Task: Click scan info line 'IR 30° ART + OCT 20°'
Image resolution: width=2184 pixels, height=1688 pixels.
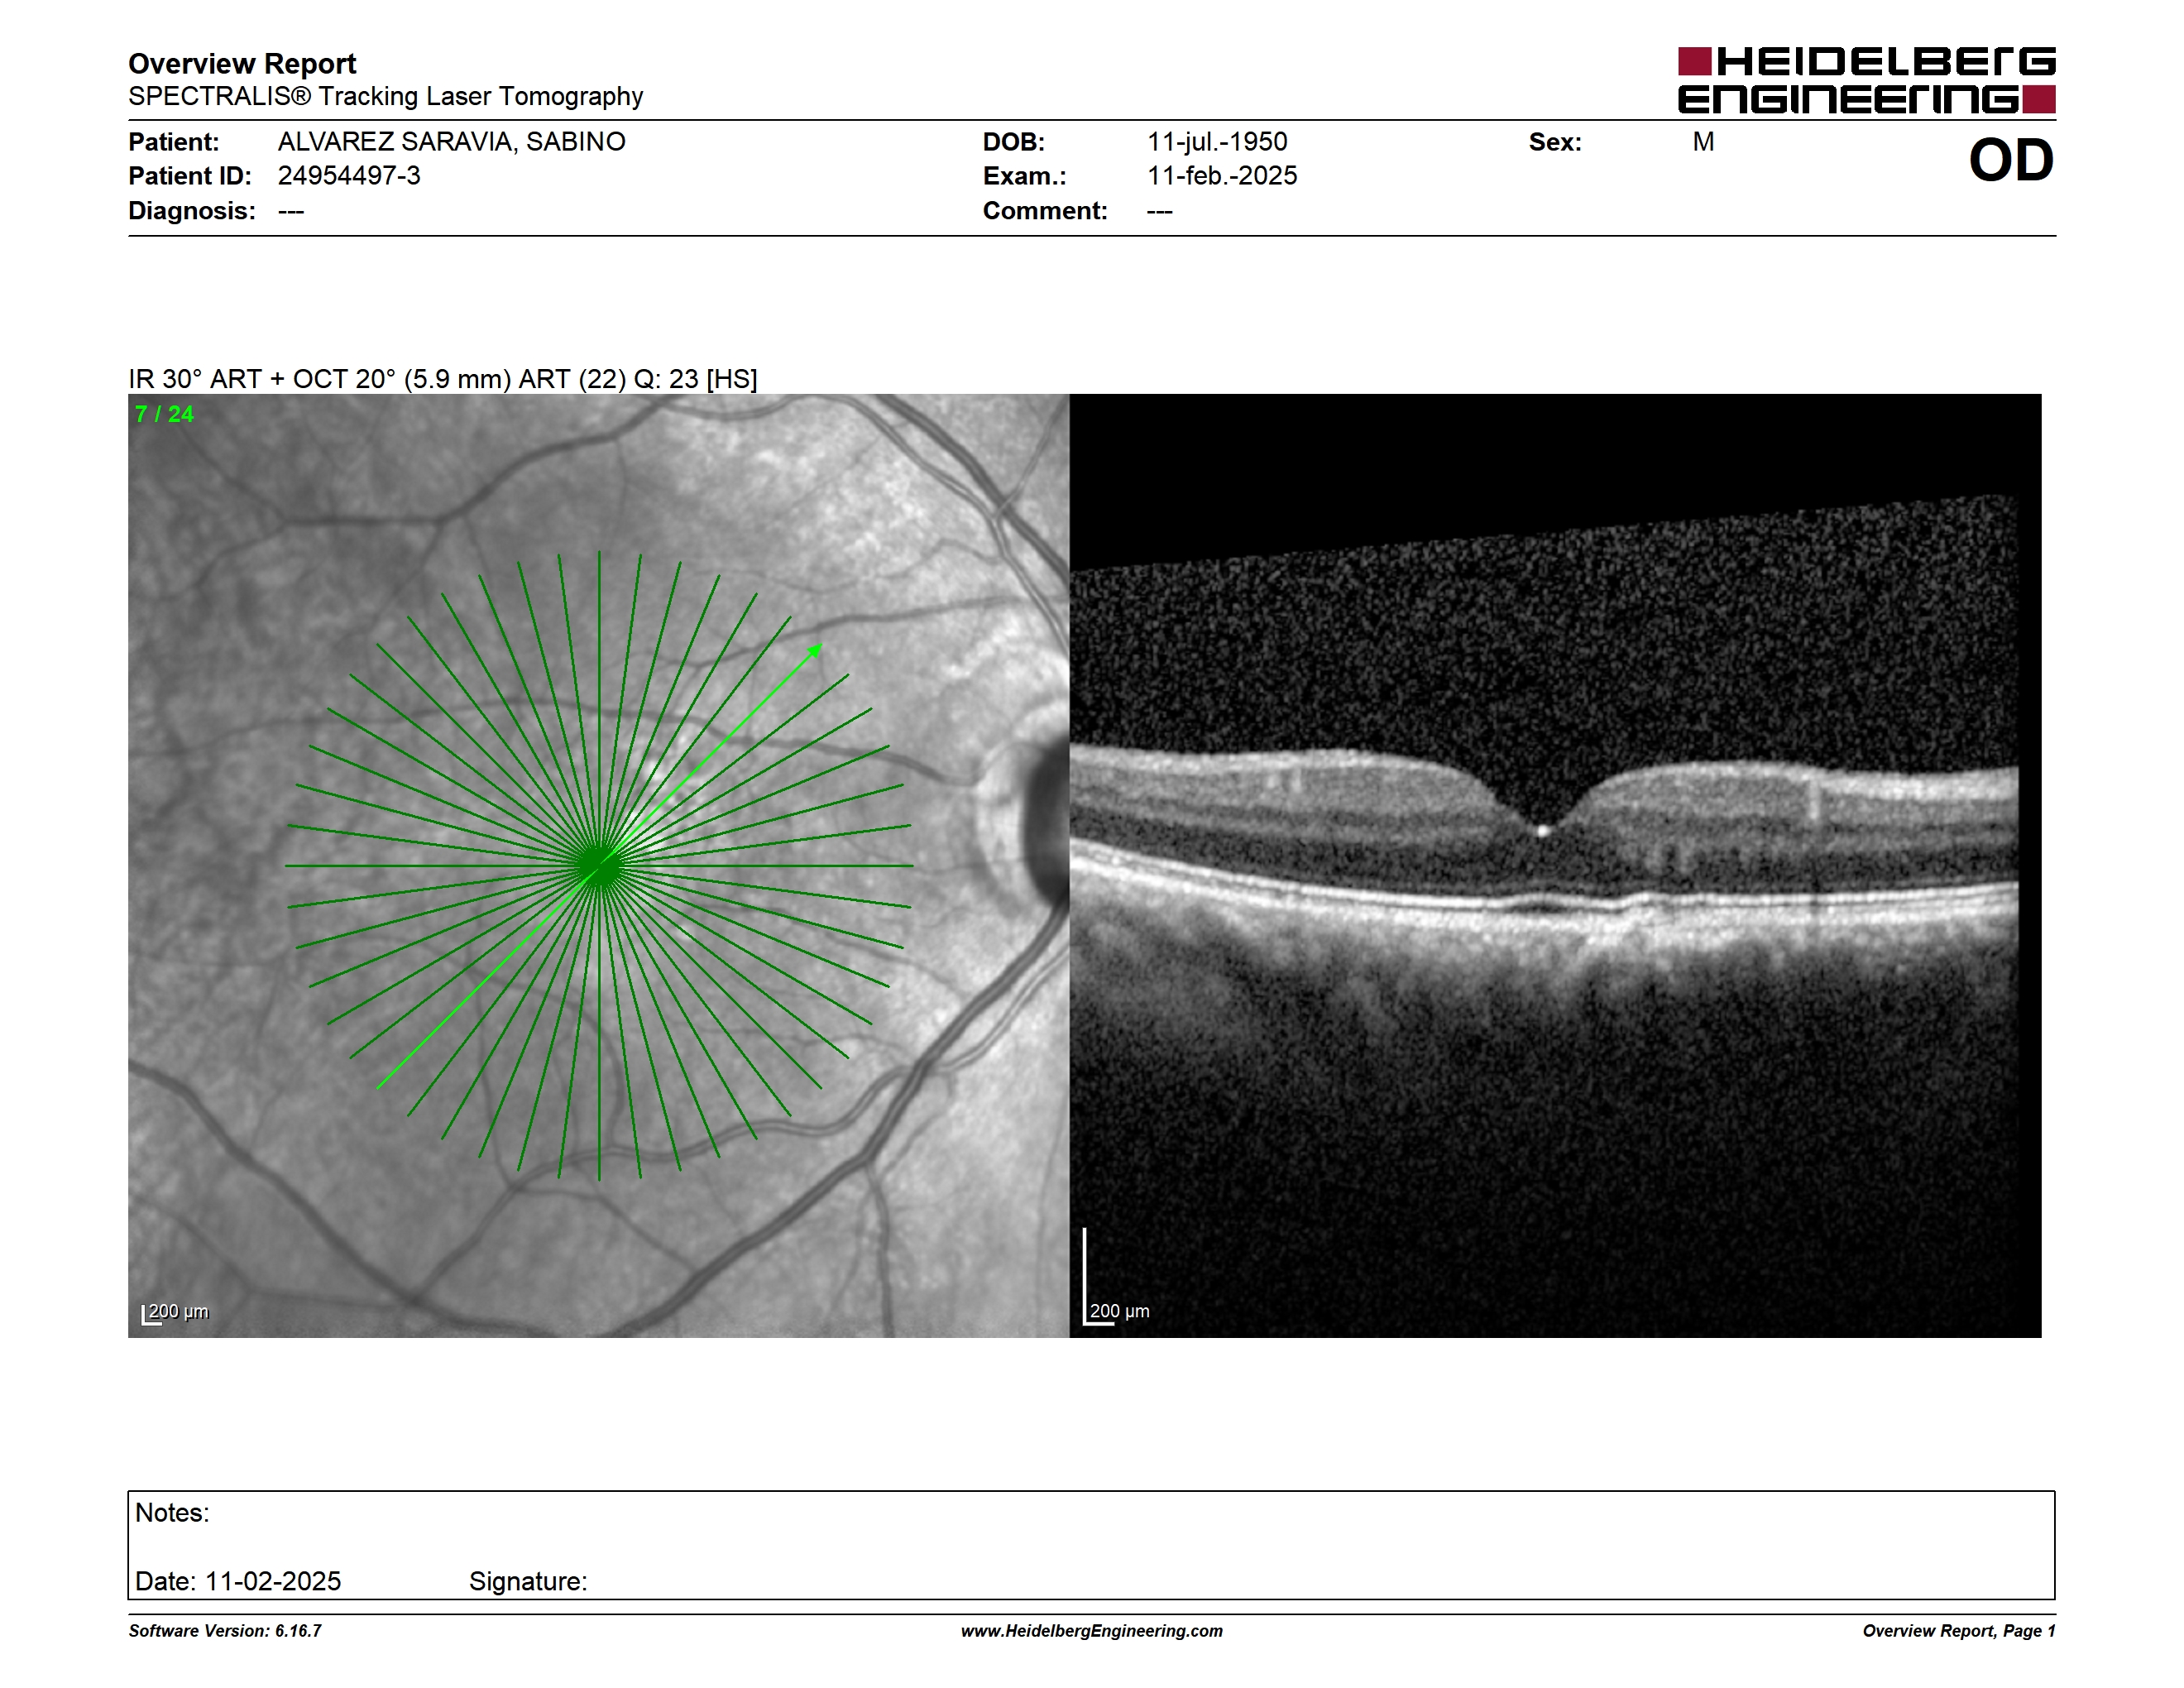Action: 442,379
